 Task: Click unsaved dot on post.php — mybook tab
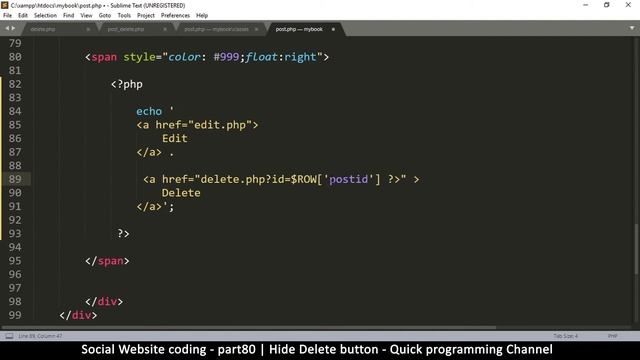(333, 29)
